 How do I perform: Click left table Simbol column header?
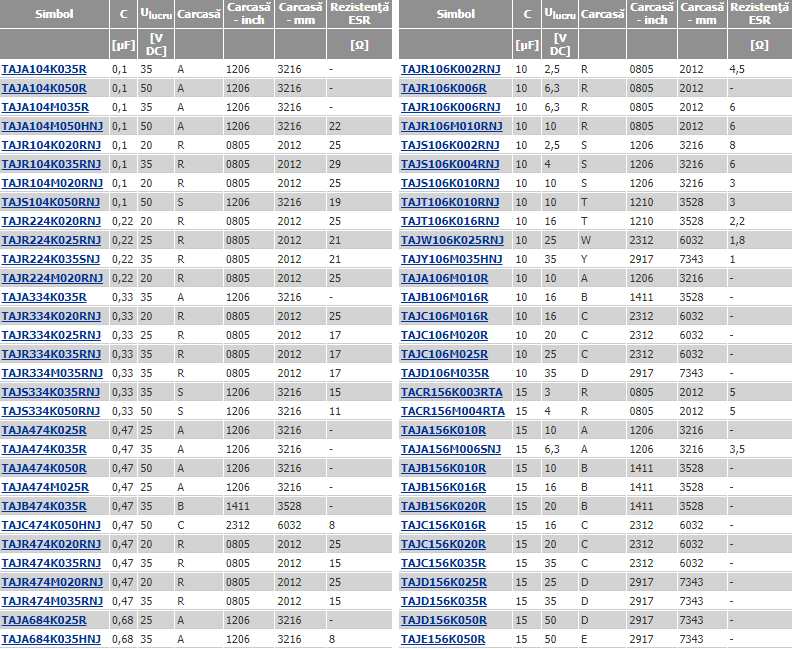[54, 14]
